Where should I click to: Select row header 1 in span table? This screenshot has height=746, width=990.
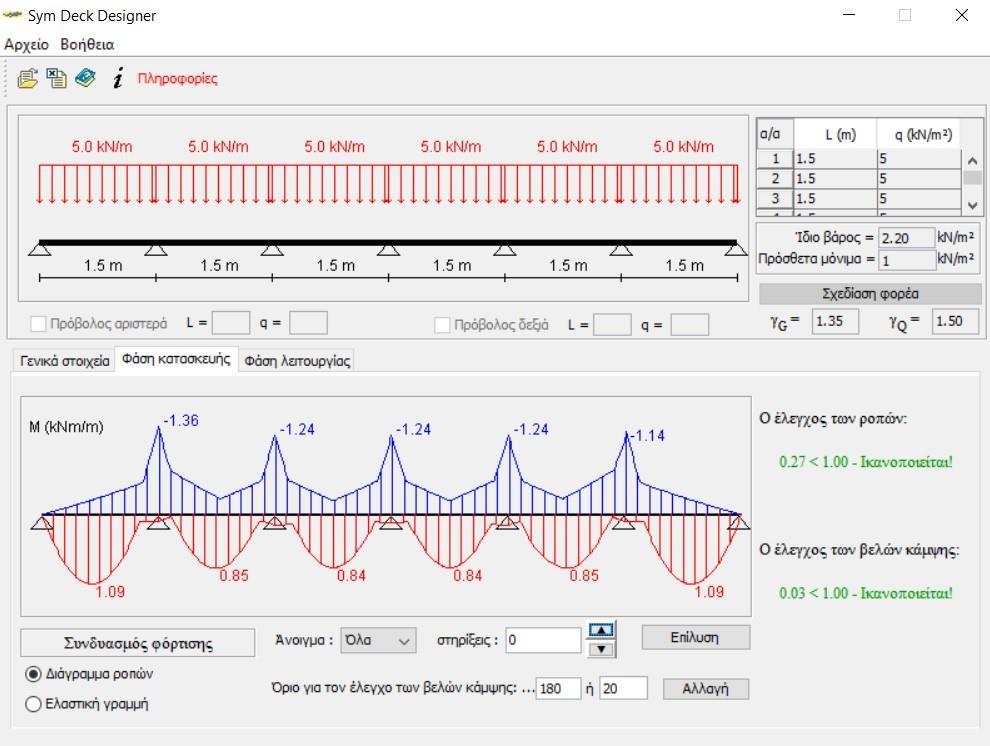tap(775, 158)
